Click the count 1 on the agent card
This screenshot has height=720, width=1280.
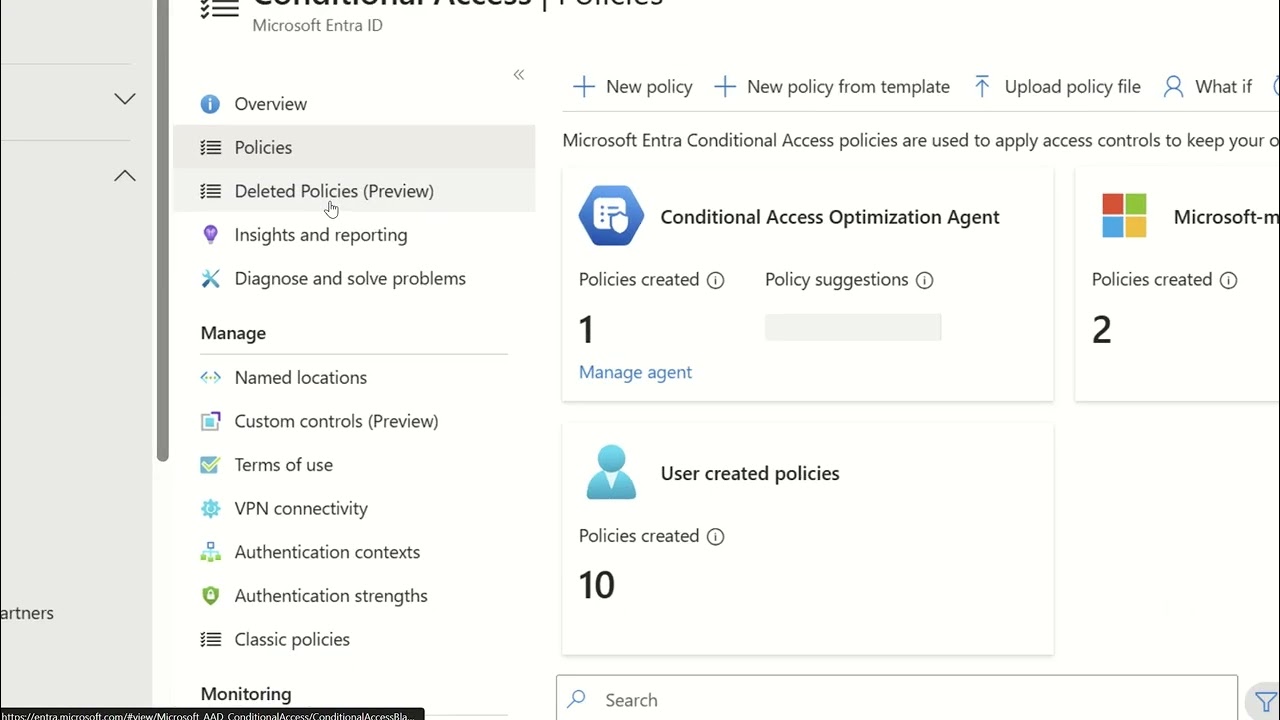pyautogui.click(x=587, y=330)
